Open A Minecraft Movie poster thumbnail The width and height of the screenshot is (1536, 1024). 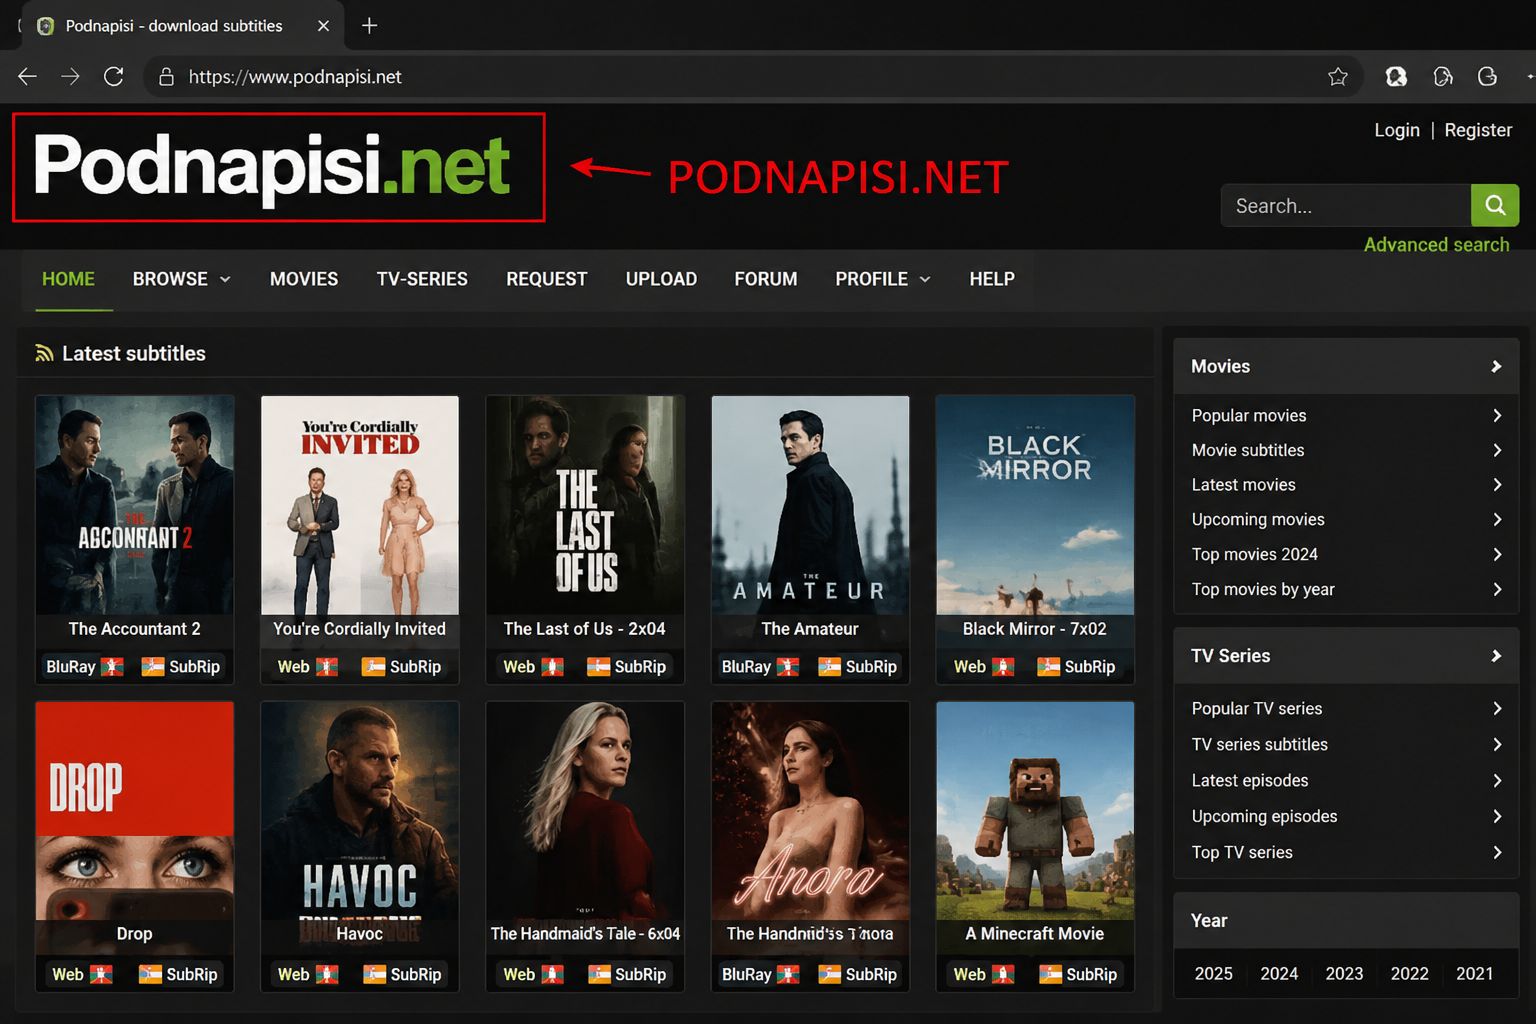click(1035, 811)
